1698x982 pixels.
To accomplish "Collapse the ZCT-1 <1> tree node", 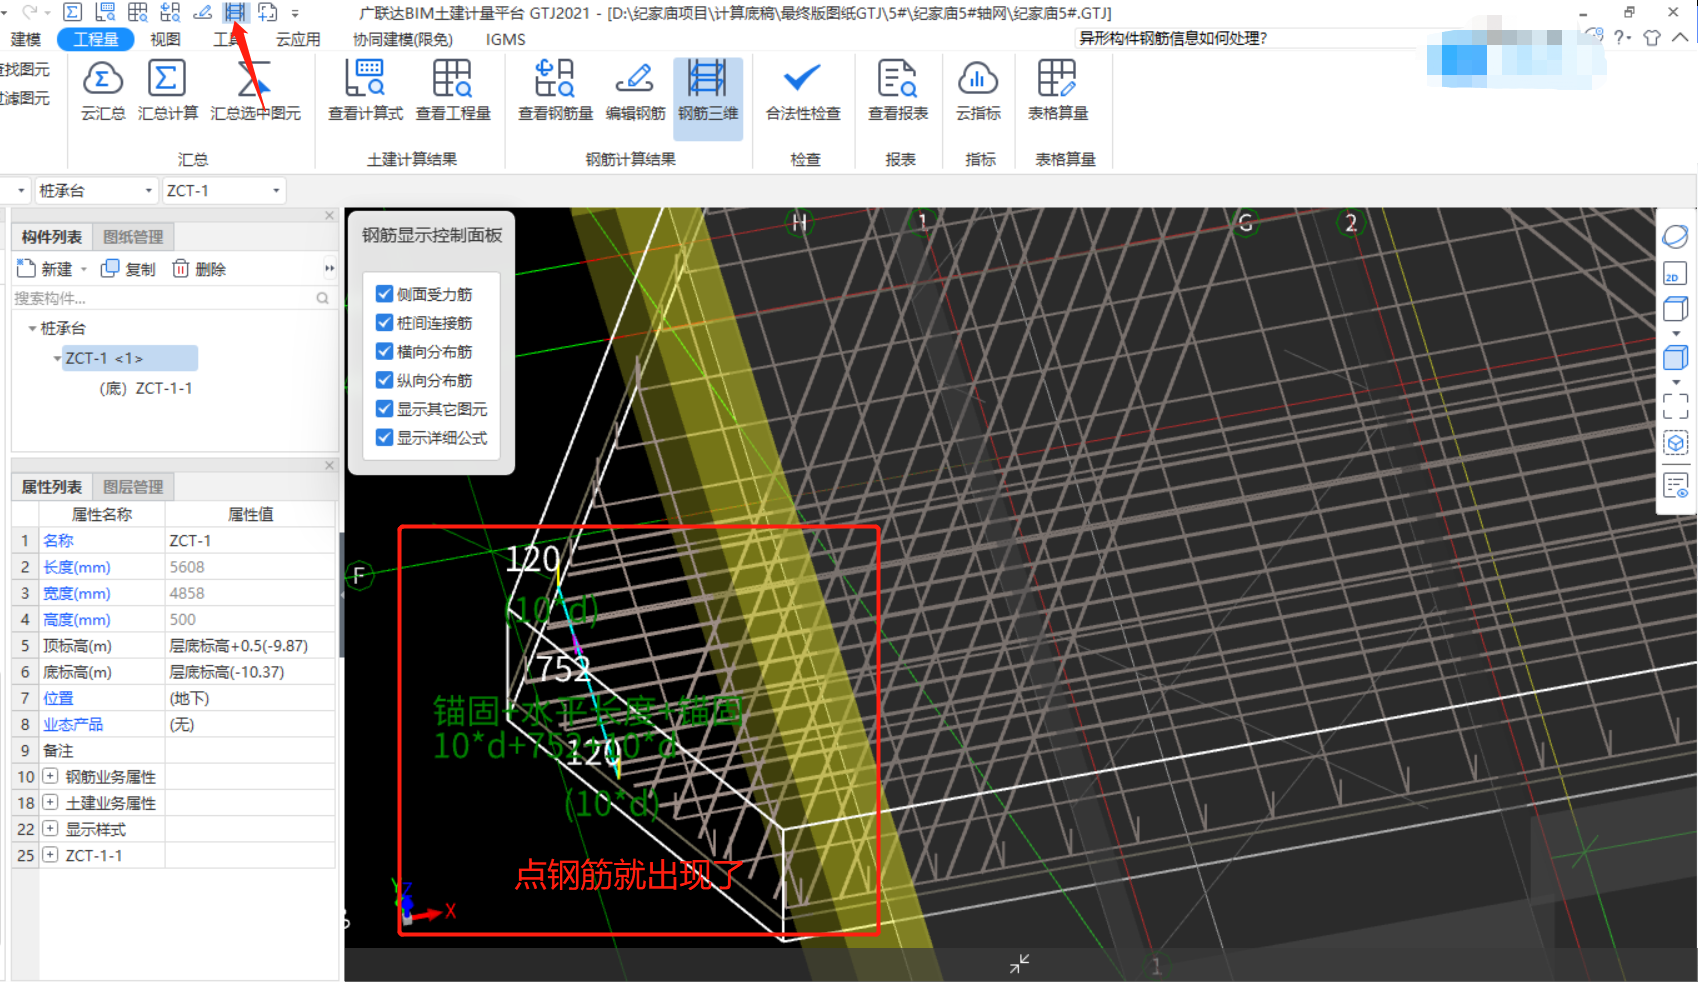I will click(57, 358).
